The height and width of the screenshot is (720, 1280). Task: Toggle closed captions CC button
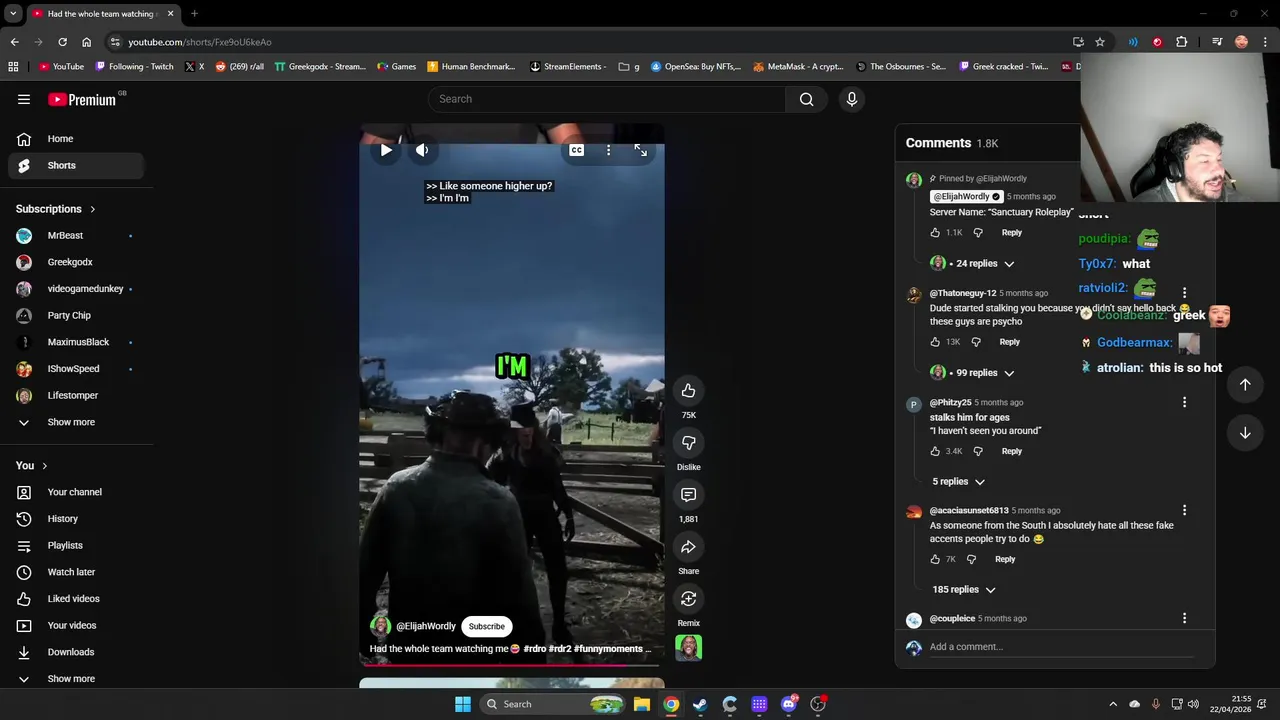point(577,150)
